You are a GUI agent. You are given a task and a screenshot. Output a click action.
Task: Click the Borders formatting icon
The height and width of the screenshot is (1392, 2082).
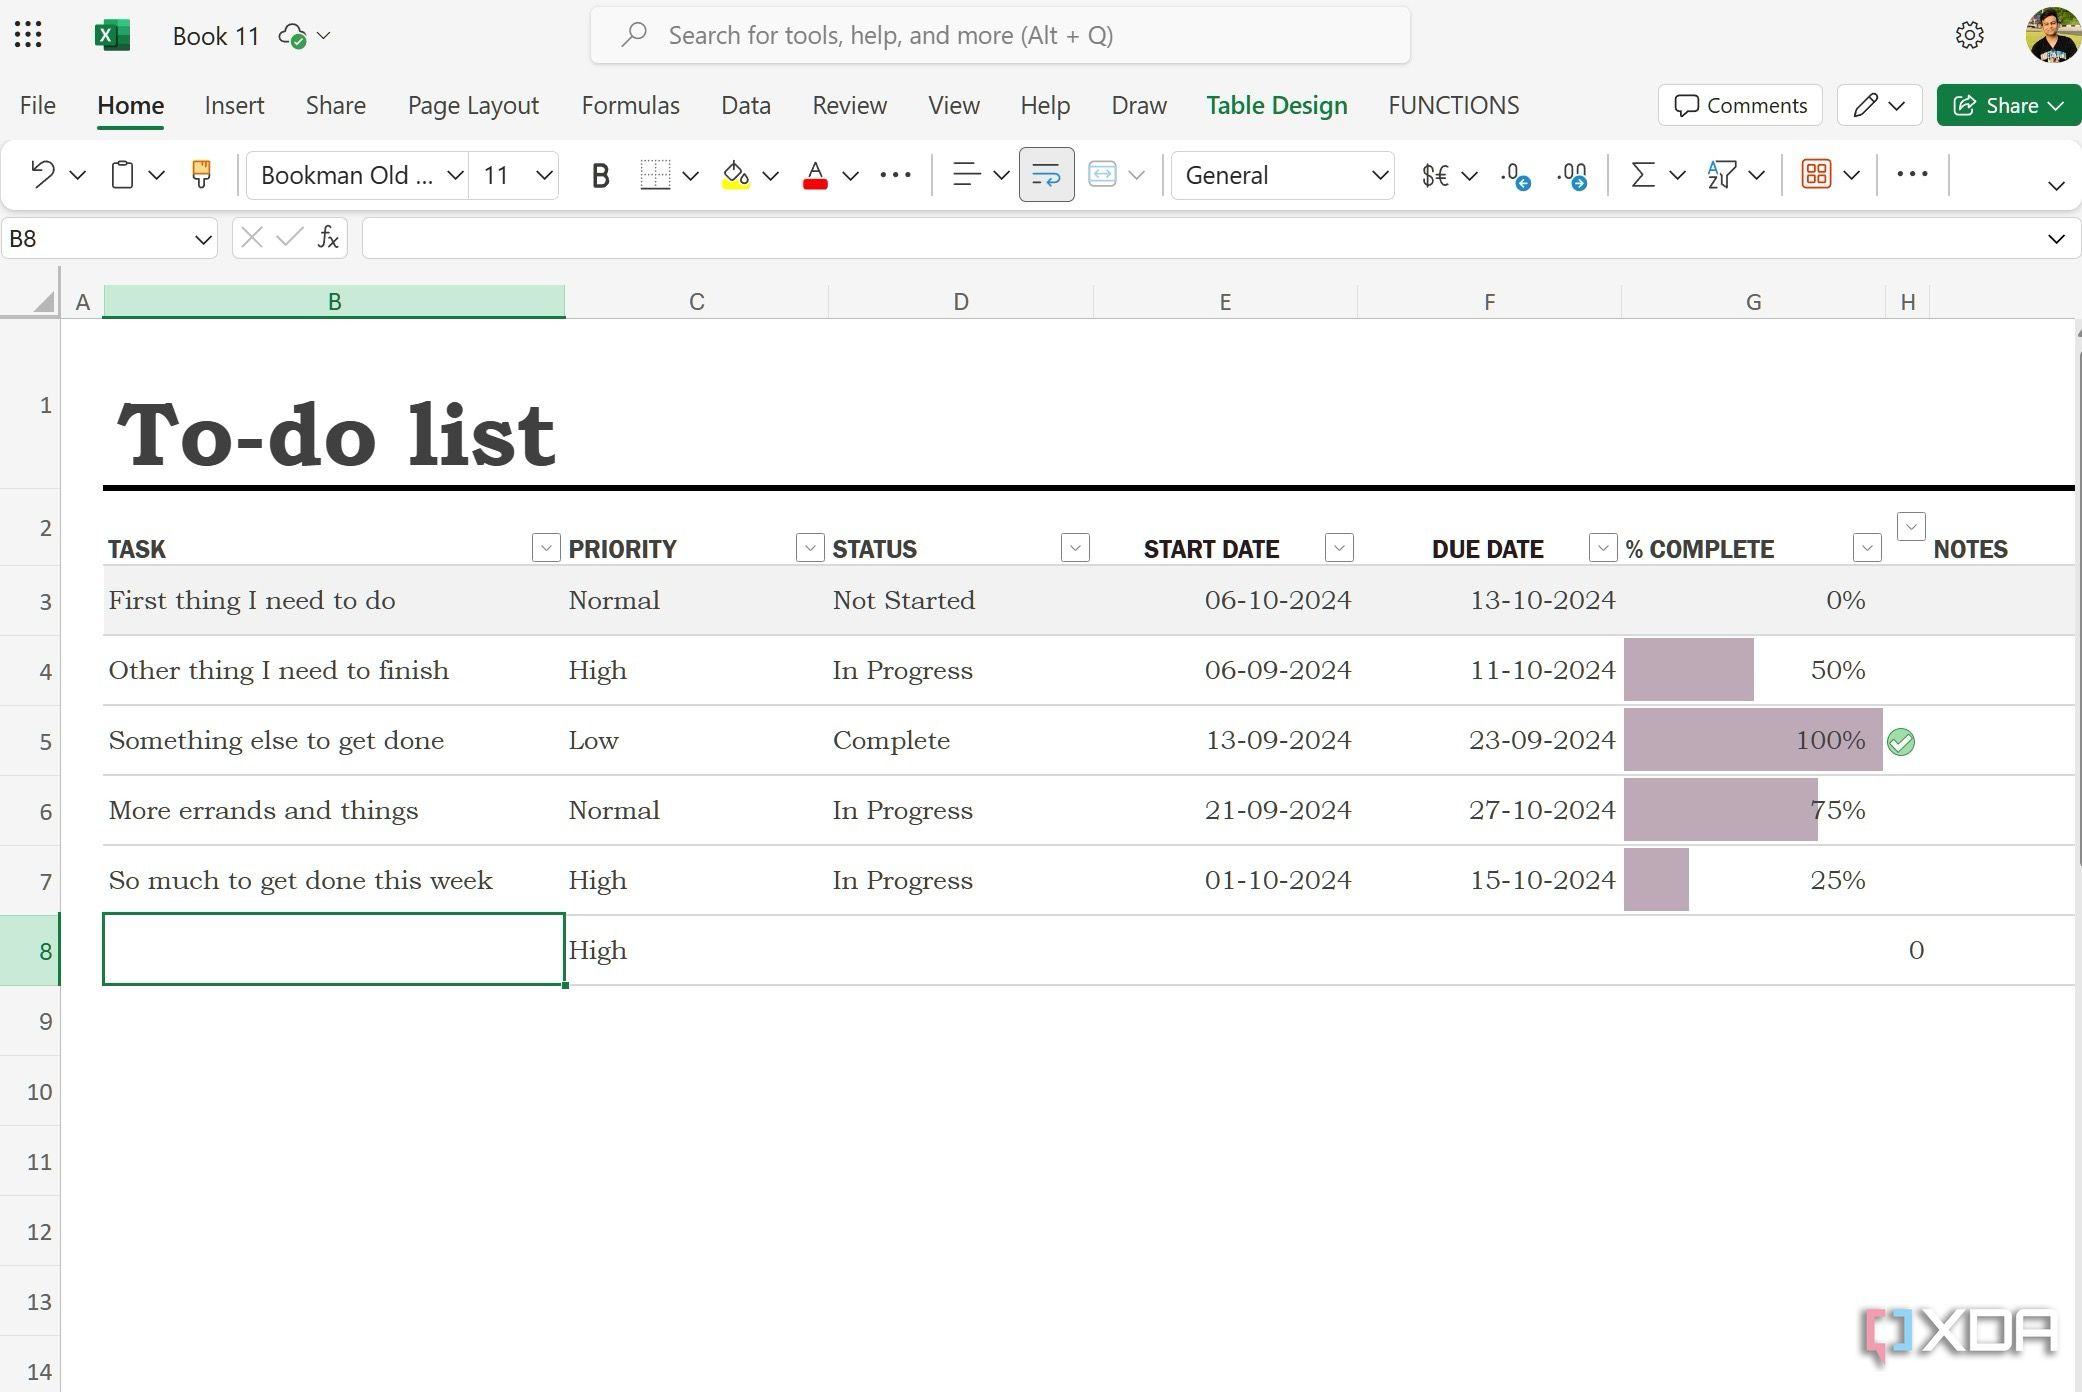pyautogui.click(x=656, y=174)
